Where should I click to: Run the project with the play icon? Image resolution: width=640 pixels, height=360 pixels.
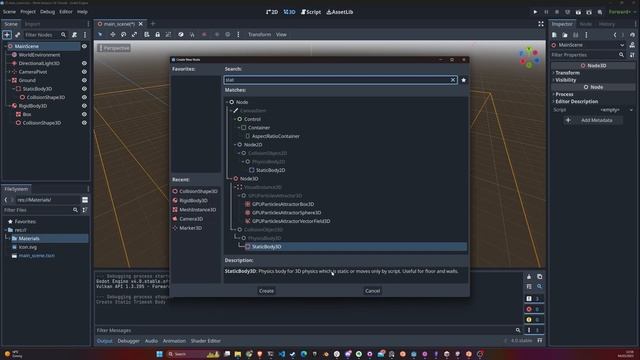535,12
